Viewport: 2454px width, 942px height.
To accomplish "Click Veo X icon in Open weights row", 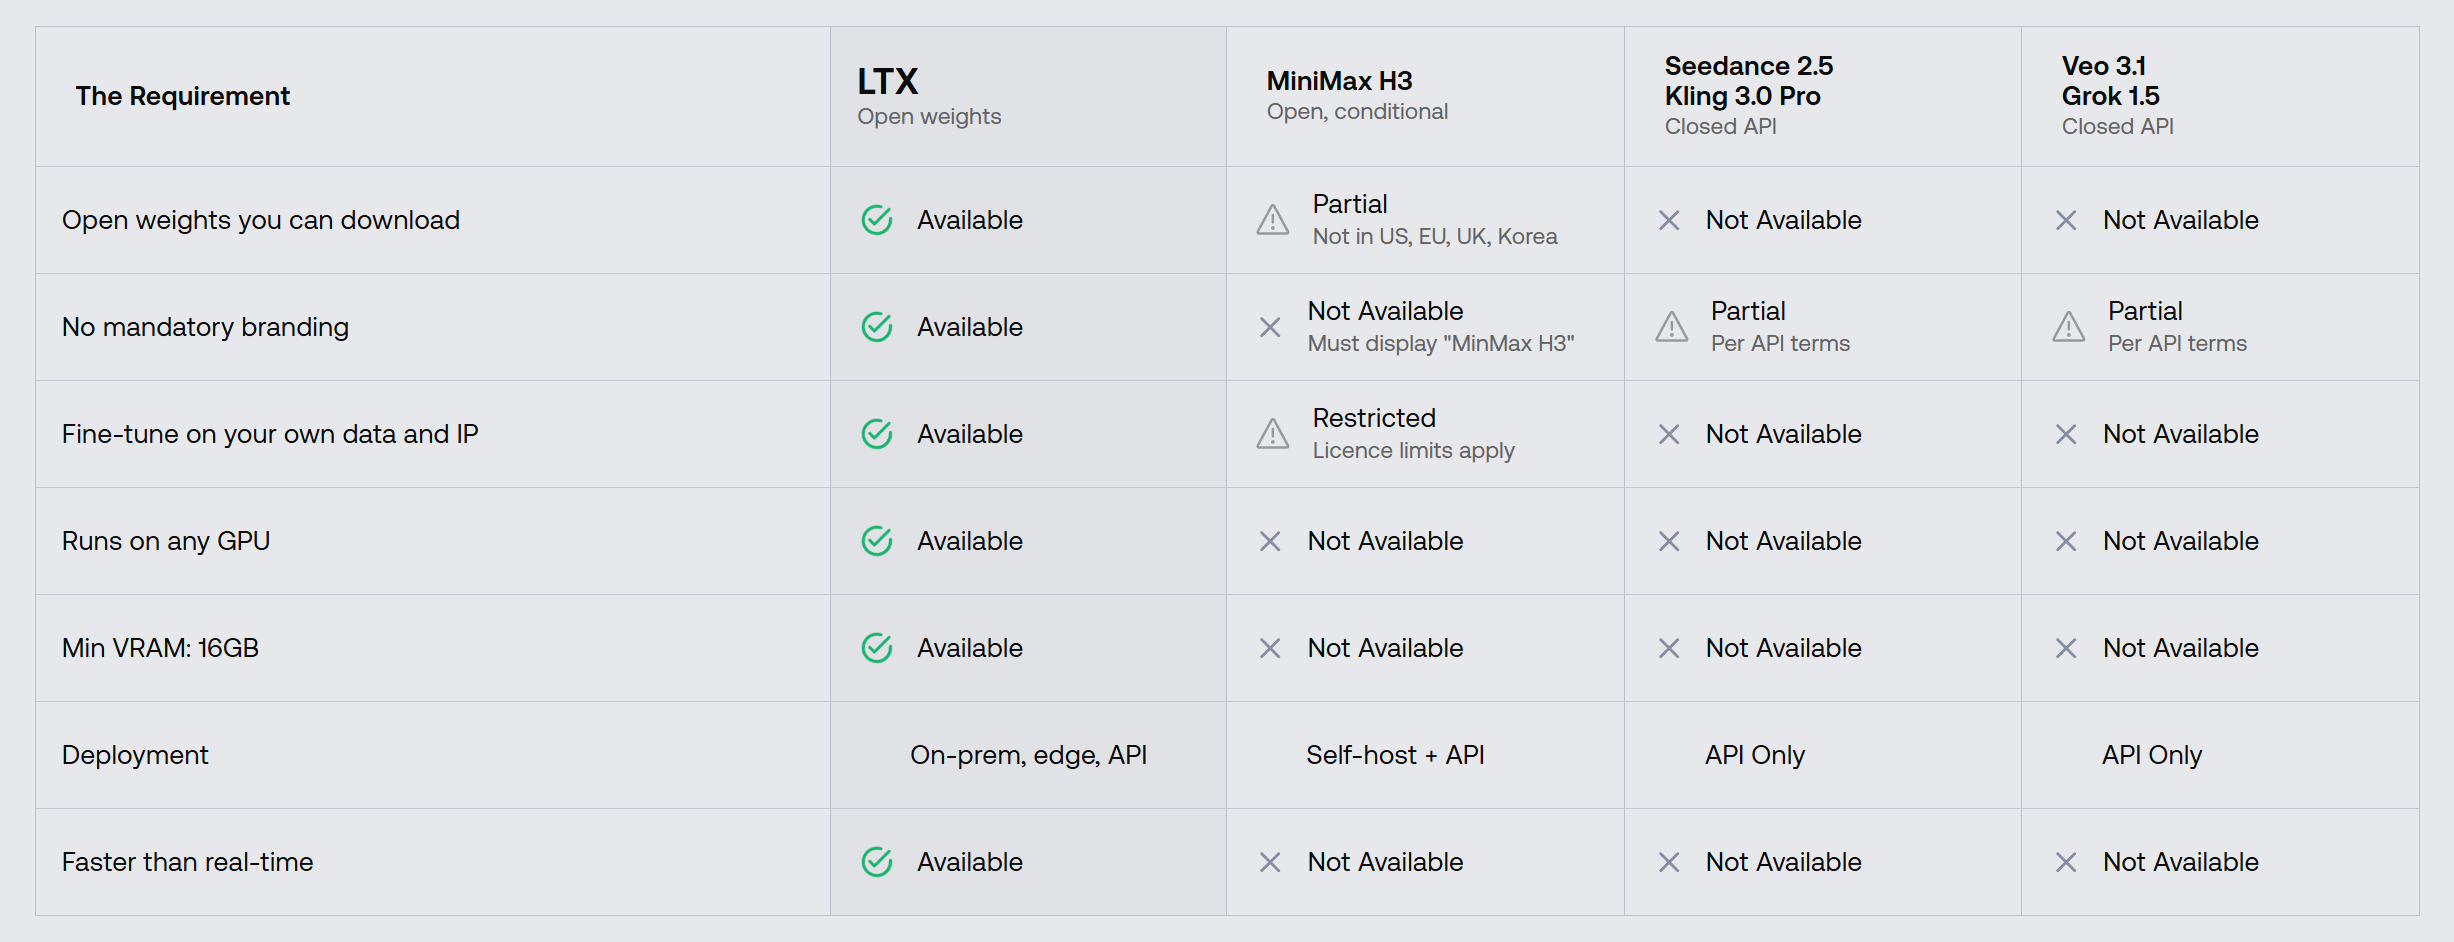I will click(2066, 220).
